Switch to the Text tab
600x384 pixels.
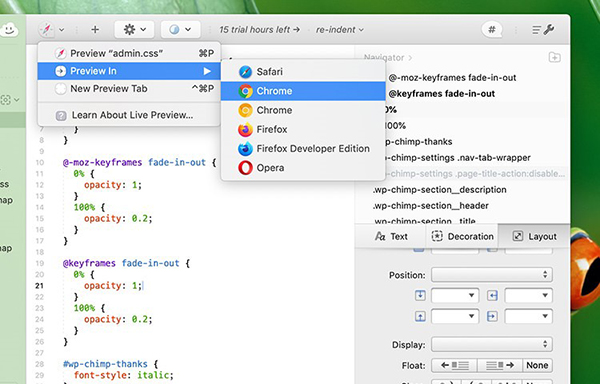click(391, 236)
